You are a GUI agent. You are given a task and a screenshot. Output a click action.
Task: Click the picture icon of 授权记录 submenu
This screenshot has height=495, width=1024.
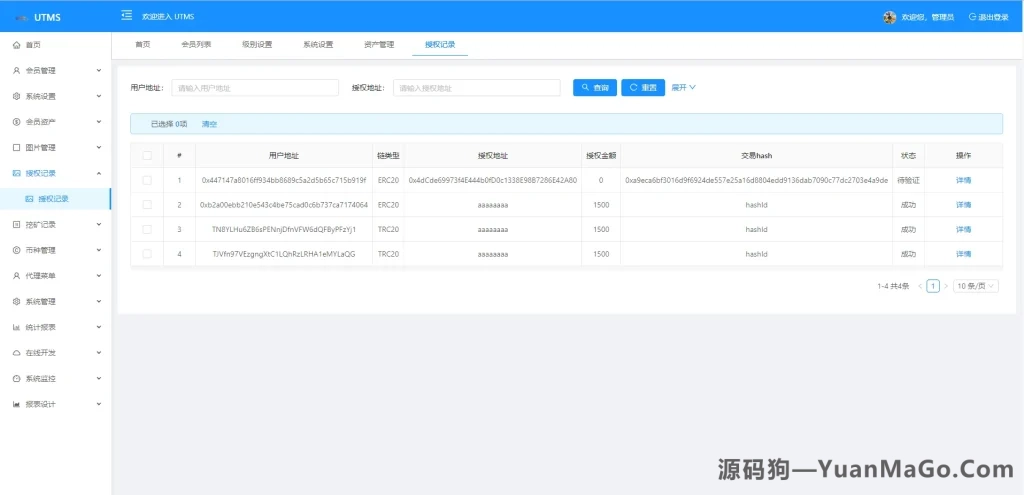pyautogui.click(x=29, y=199)
